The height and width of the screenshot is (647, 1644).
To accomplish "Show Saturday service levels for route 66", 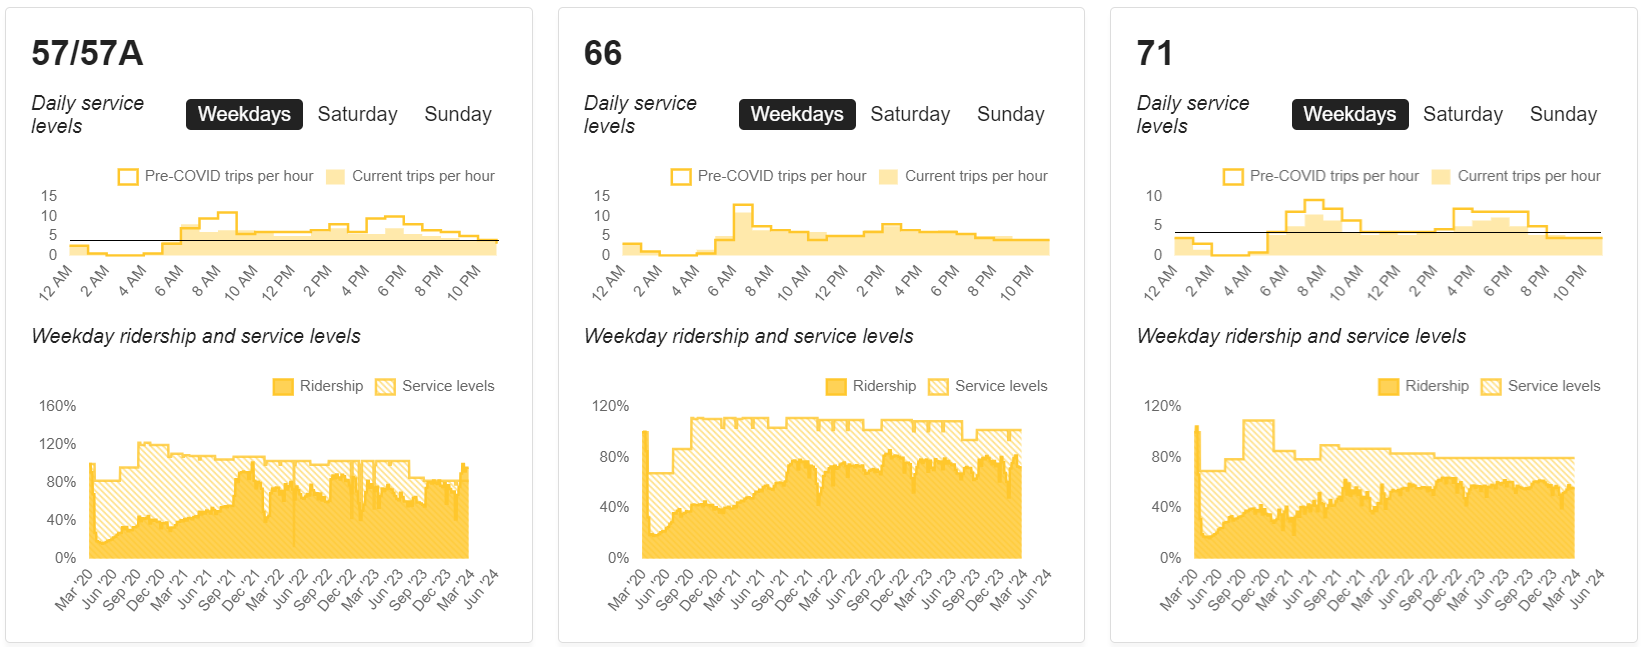I will (909, 114).
